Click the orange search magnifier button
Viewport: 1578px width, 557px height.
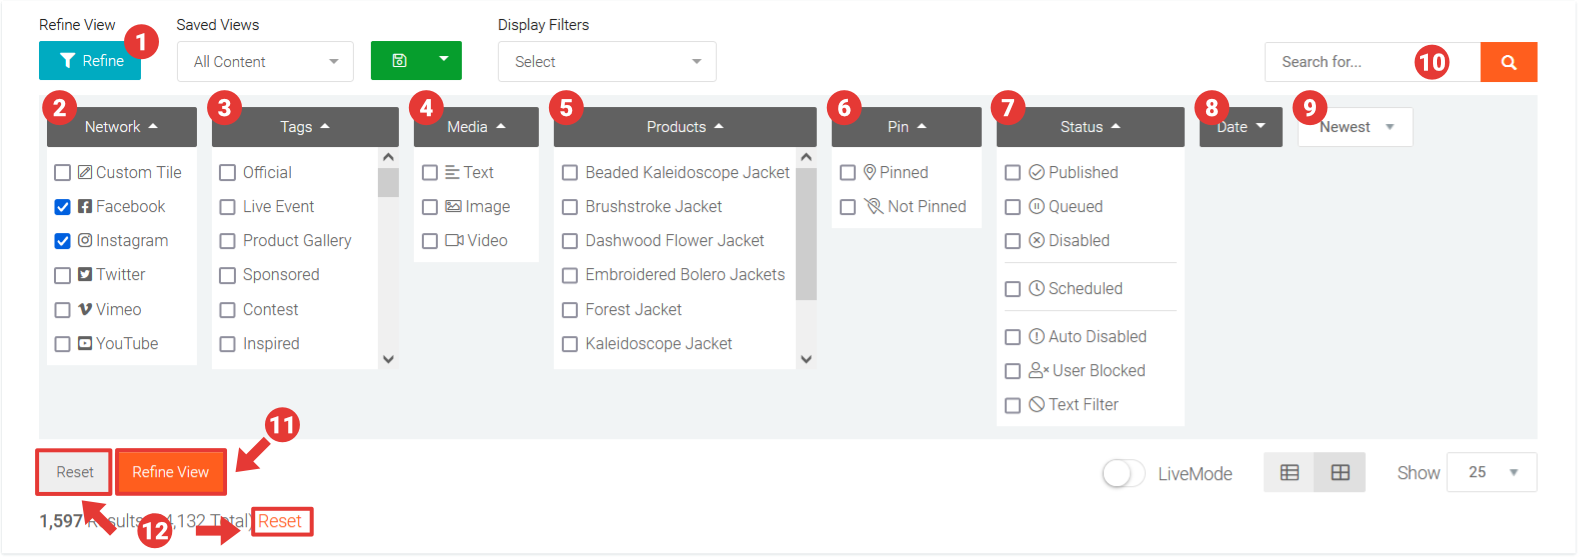click(1508, 62)
